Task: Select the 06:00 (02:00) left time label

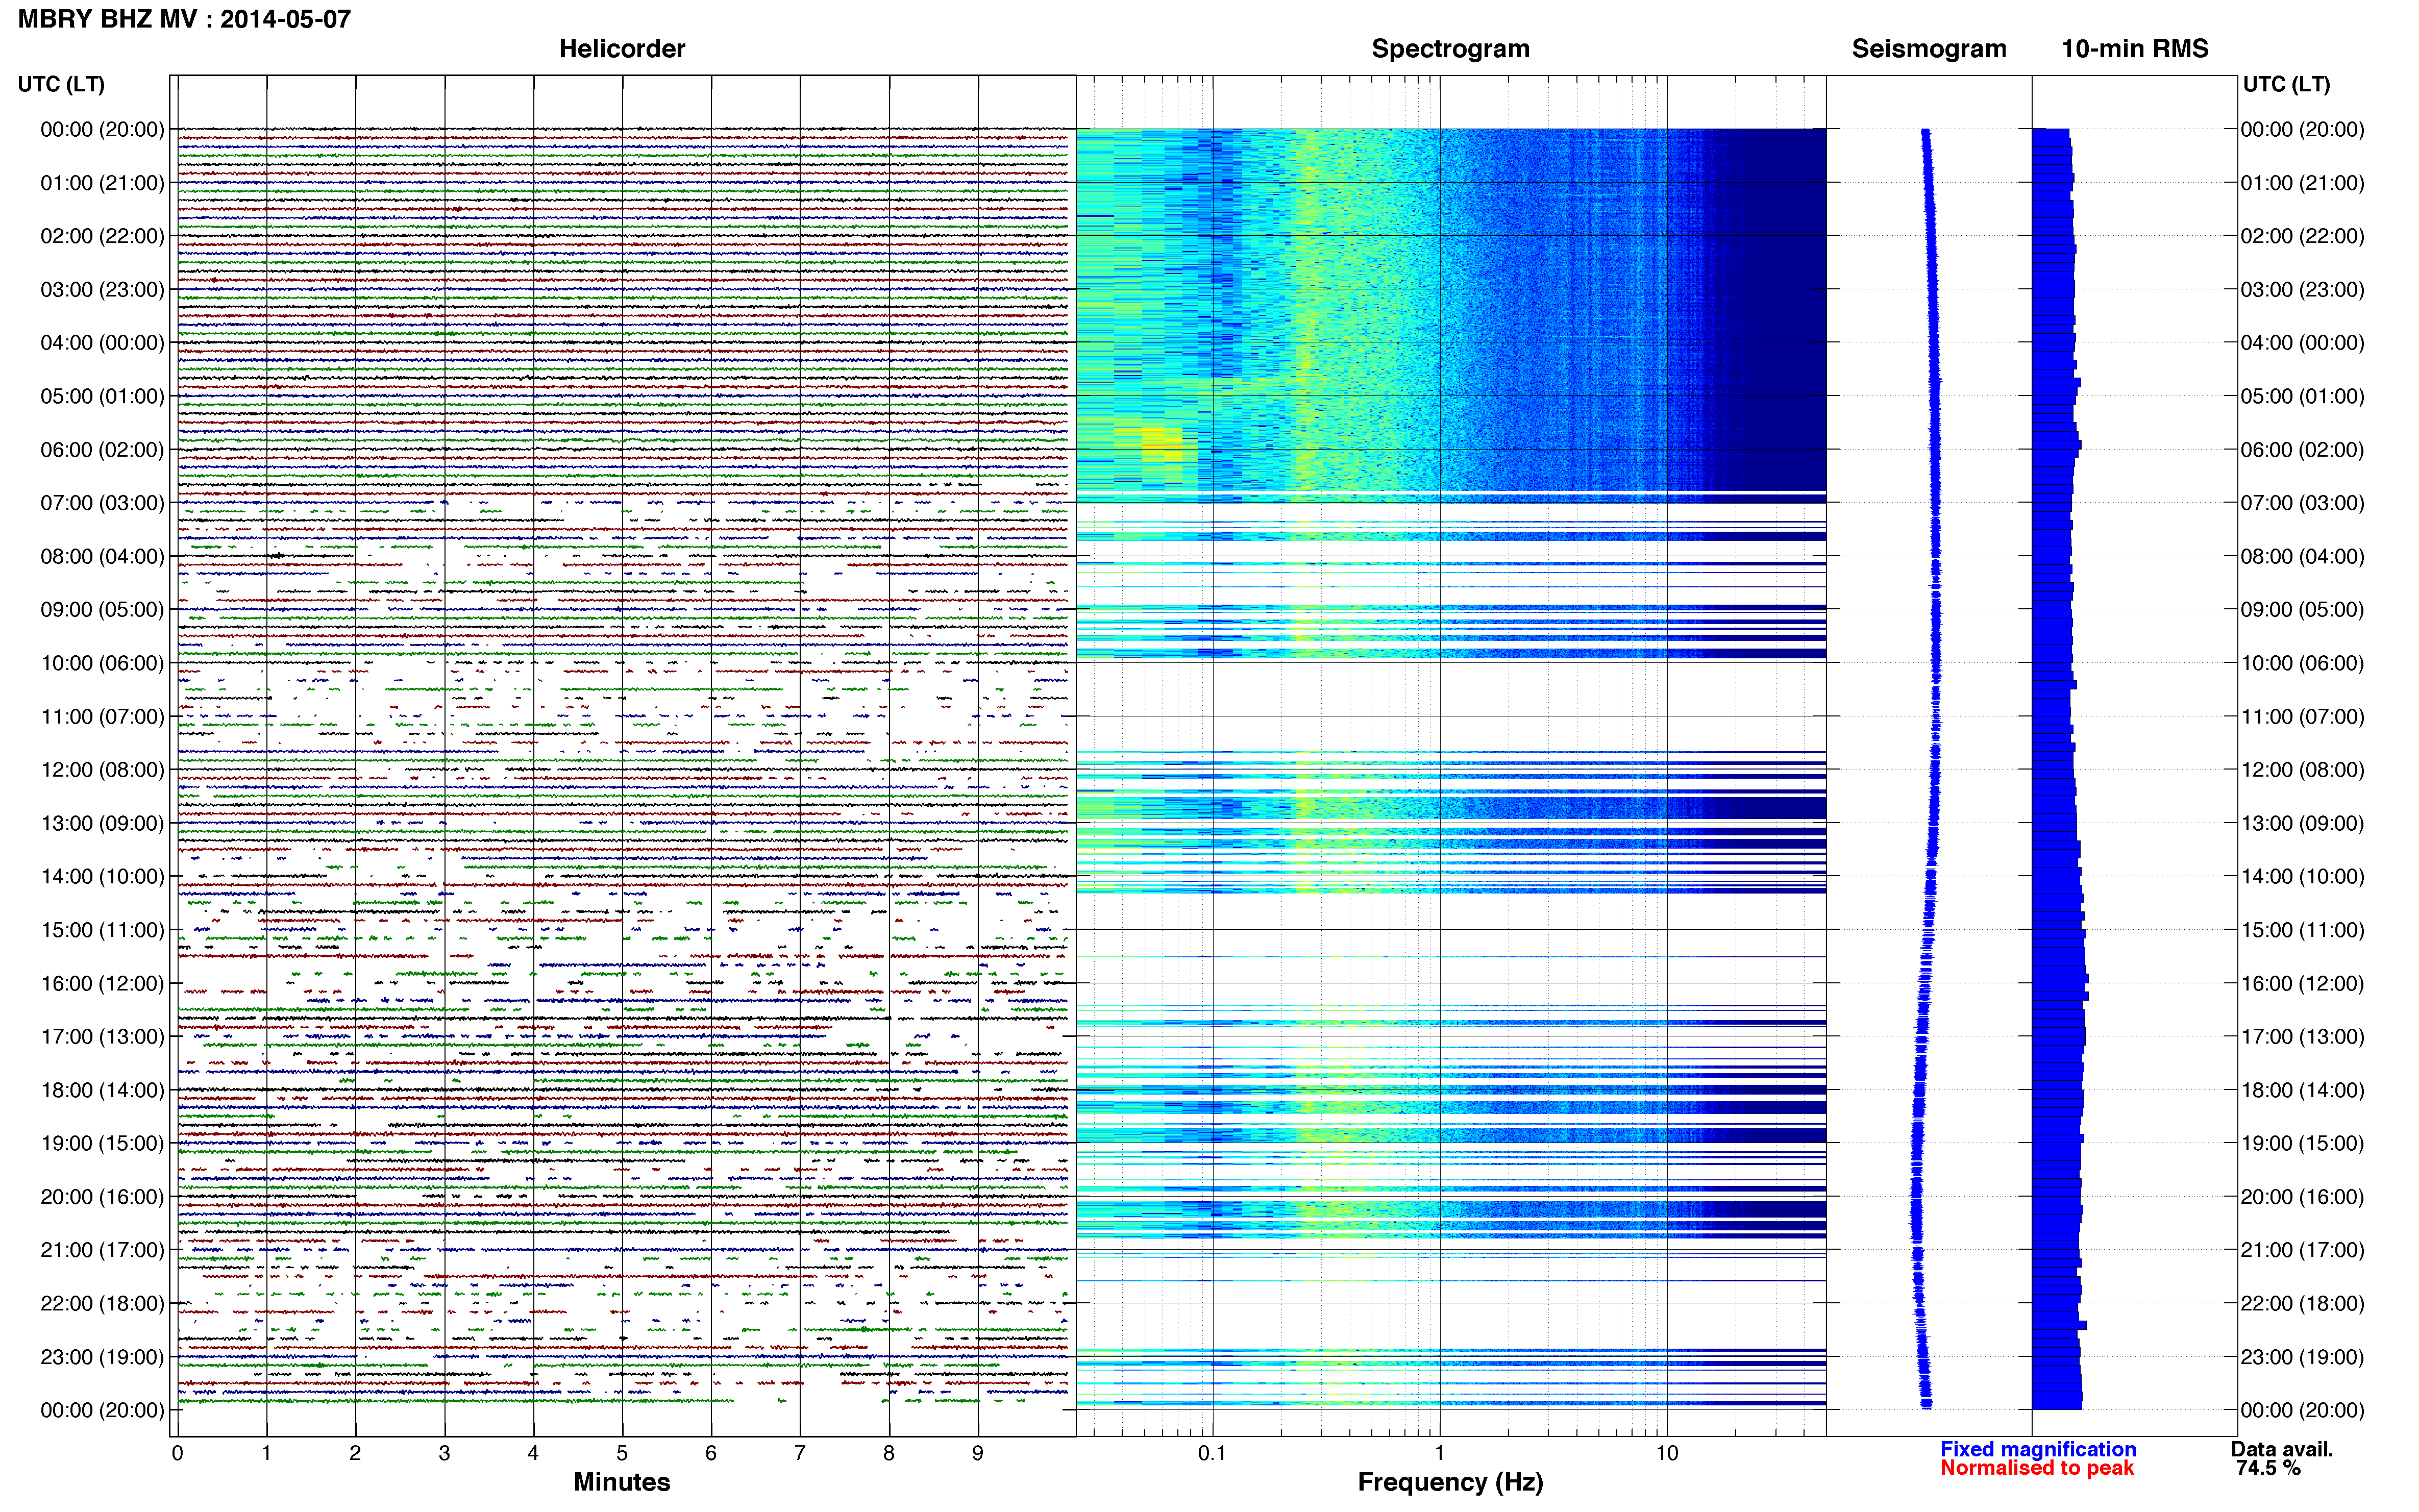Action: click(102, 449)
